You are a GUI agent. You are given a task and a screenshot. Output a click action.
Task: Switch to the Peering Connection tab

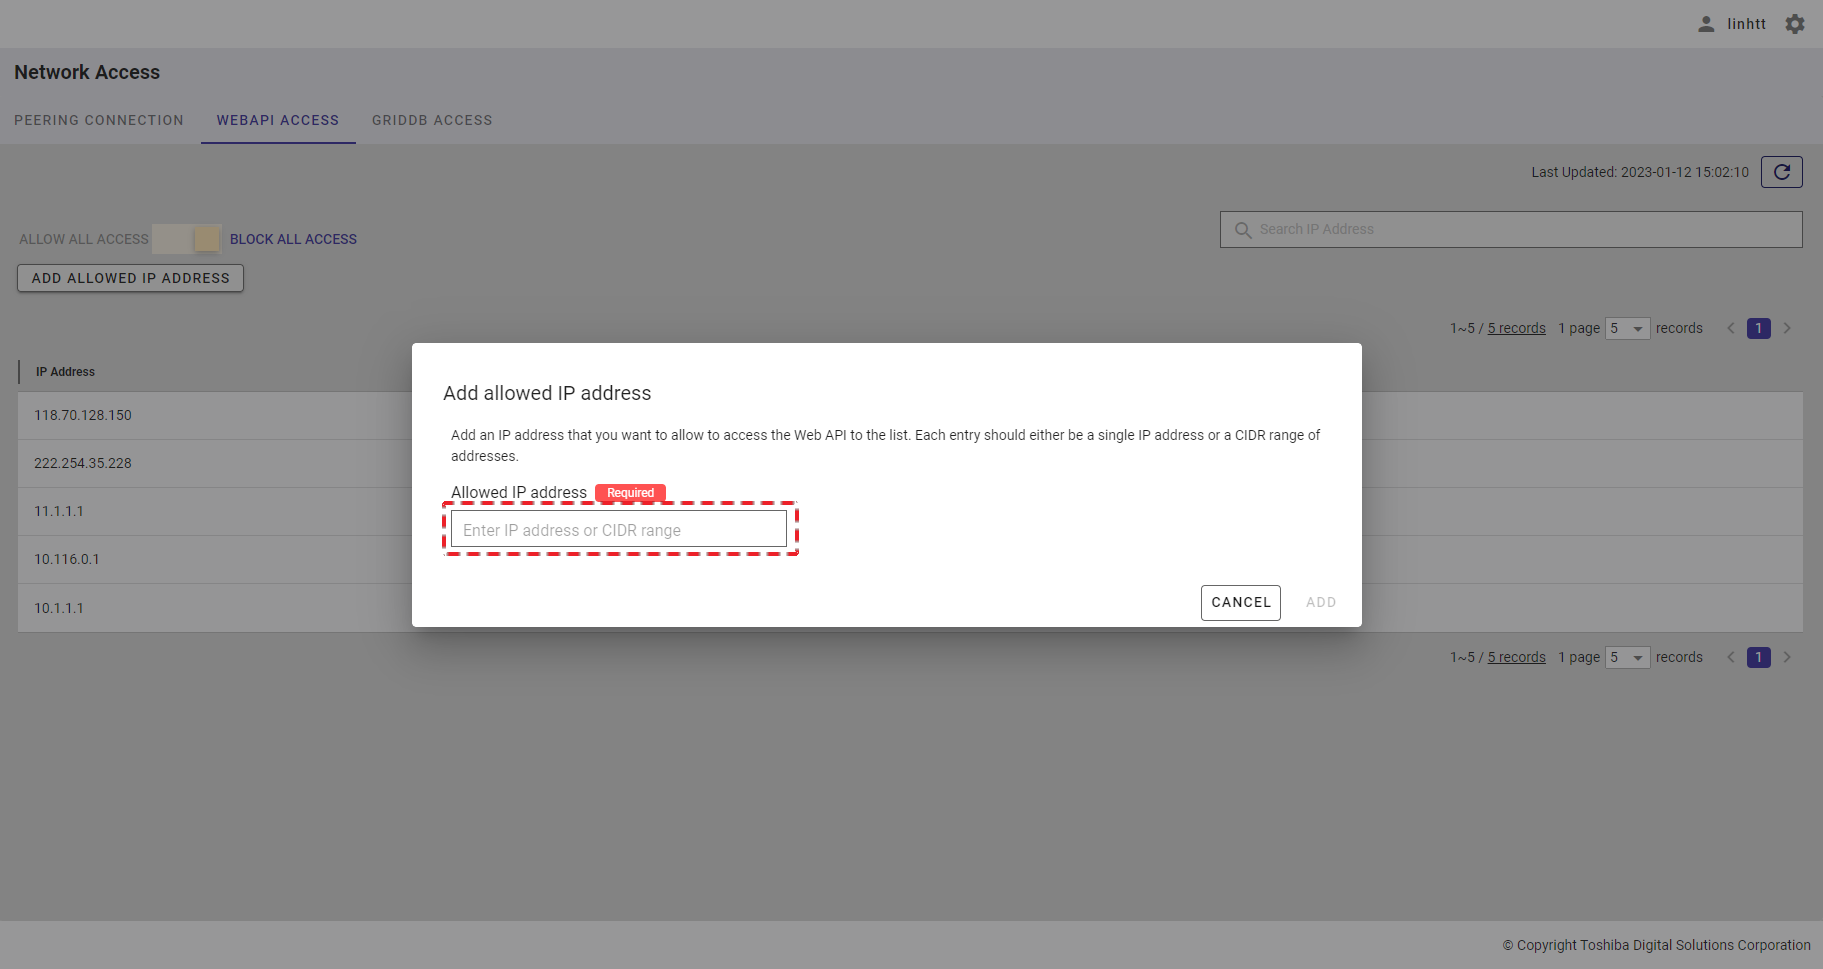click(99, 120)
